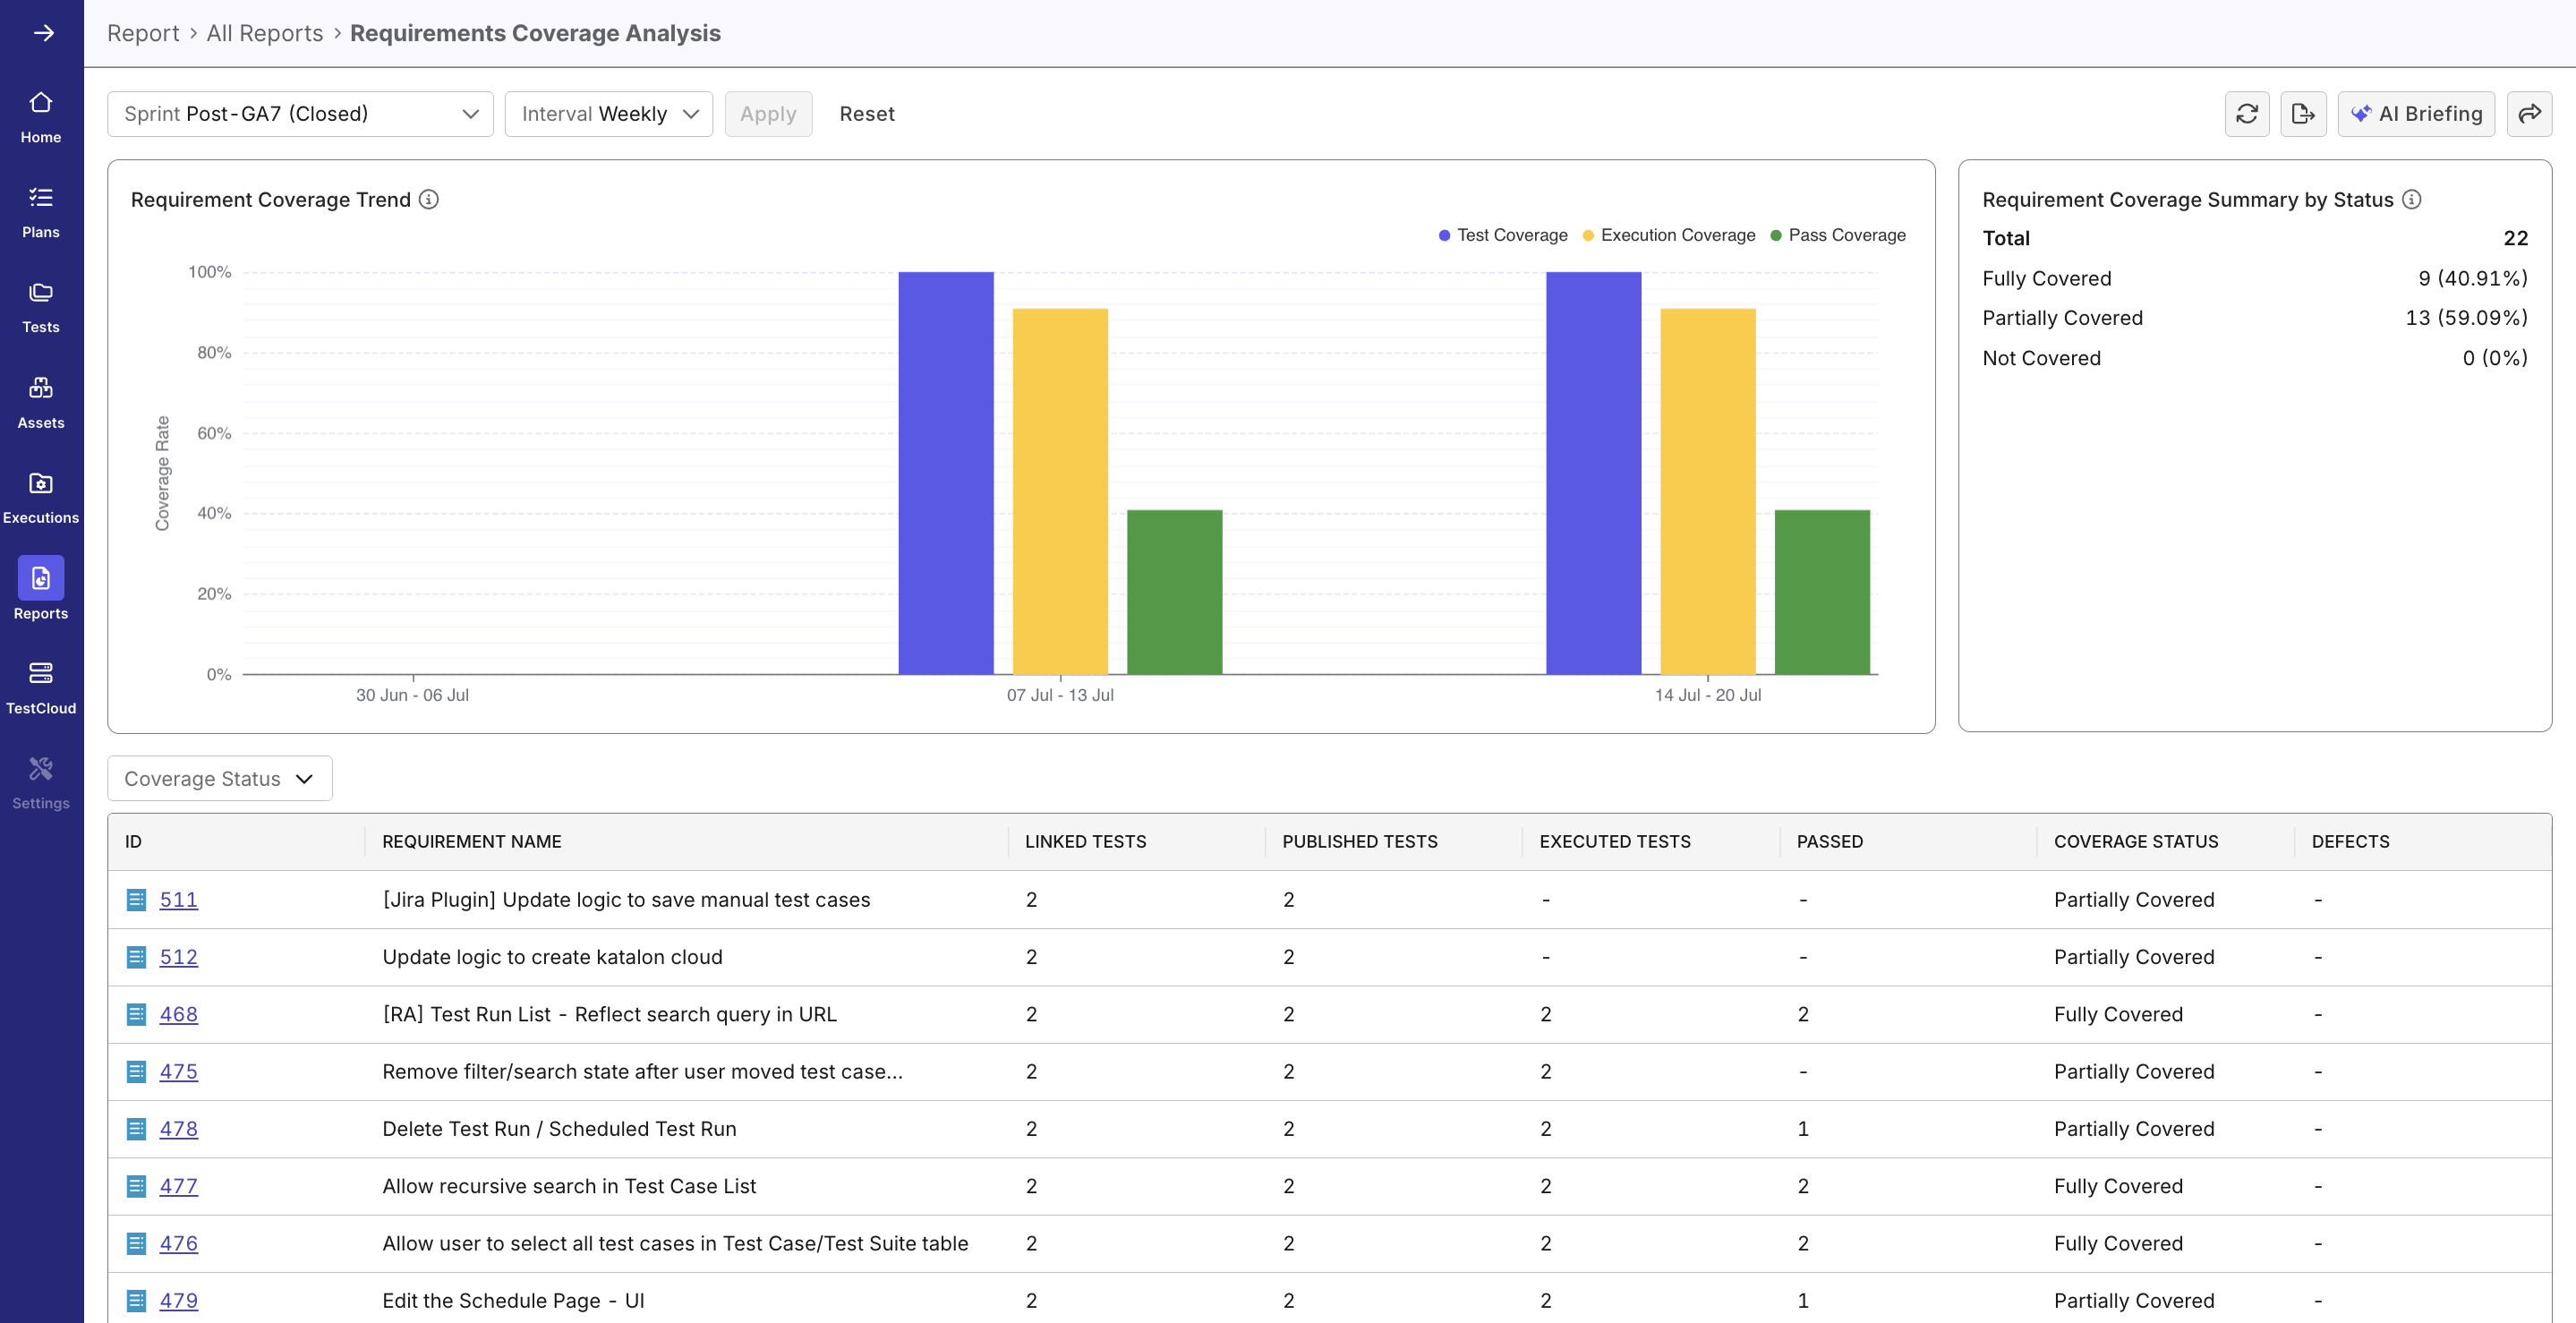
Task: Click the AI Briefing button
Action: [x=2417, y=113]
